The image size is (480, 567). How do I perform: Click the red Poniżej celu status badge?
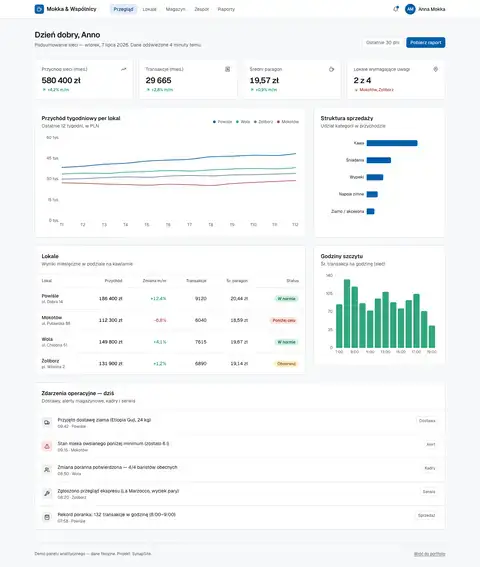click(284, 320)
